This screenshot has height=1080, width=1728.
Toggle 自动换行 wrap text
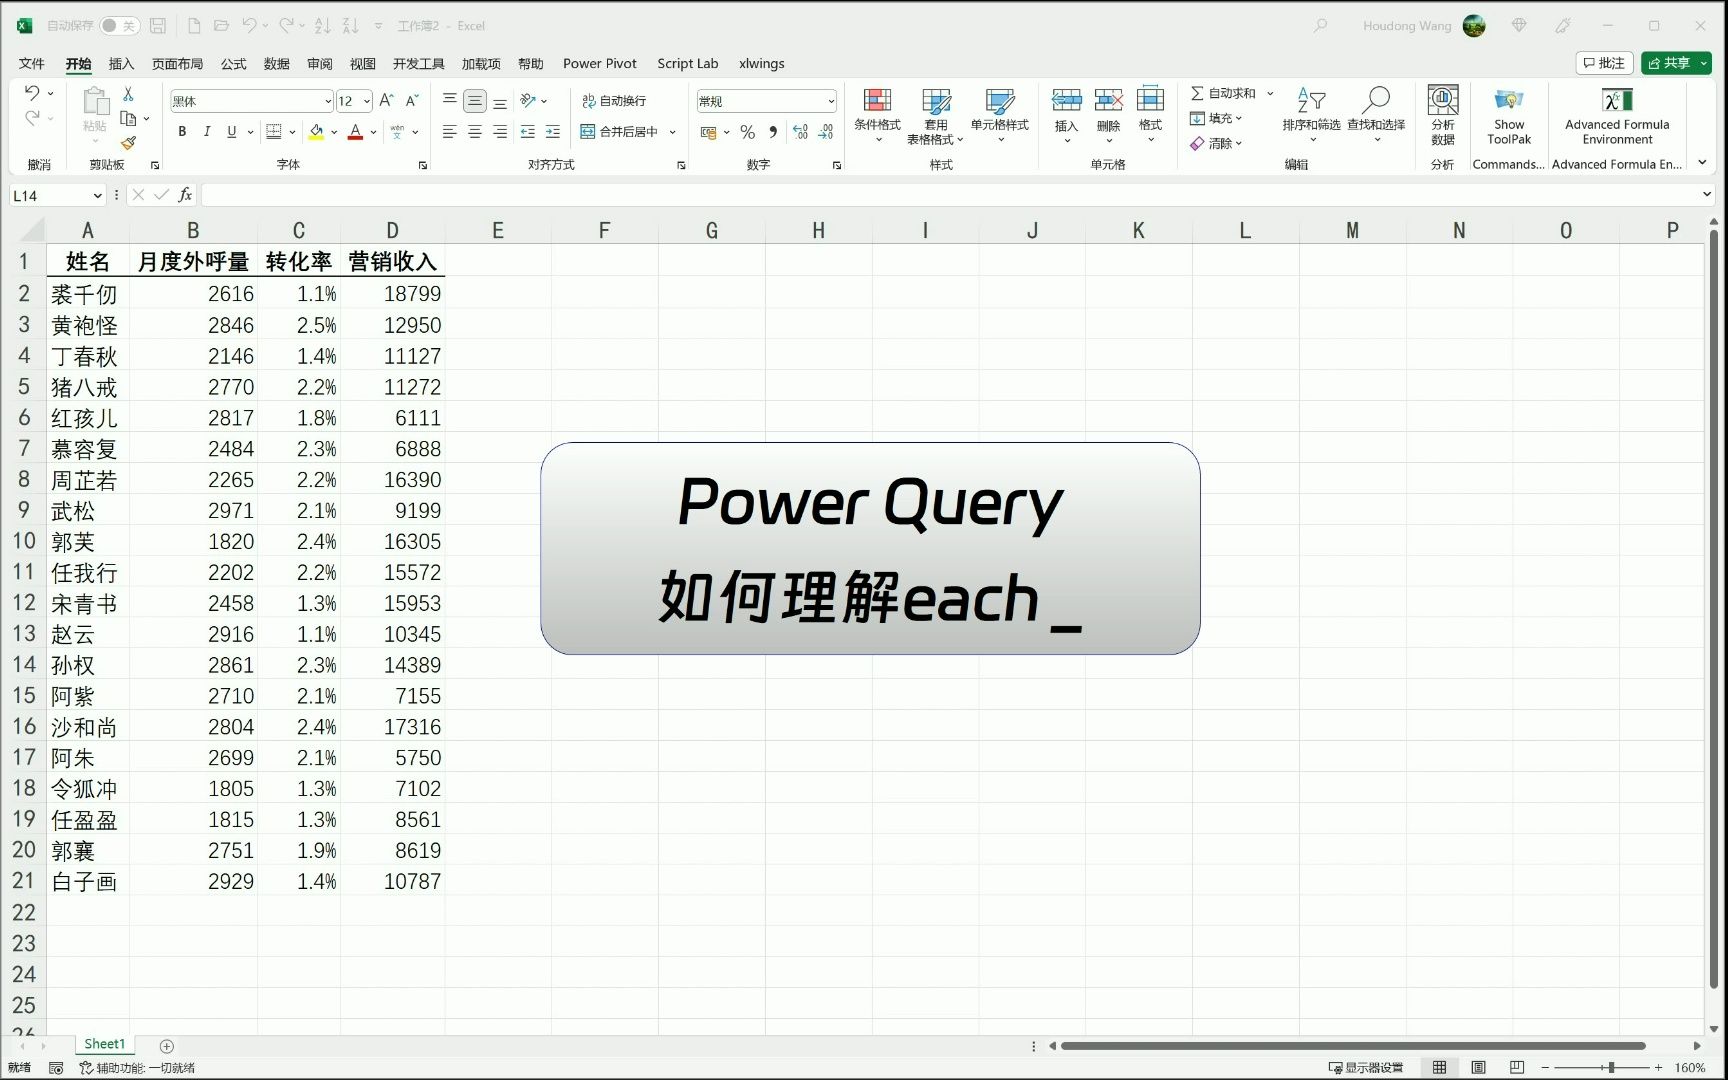pos(614,101)
